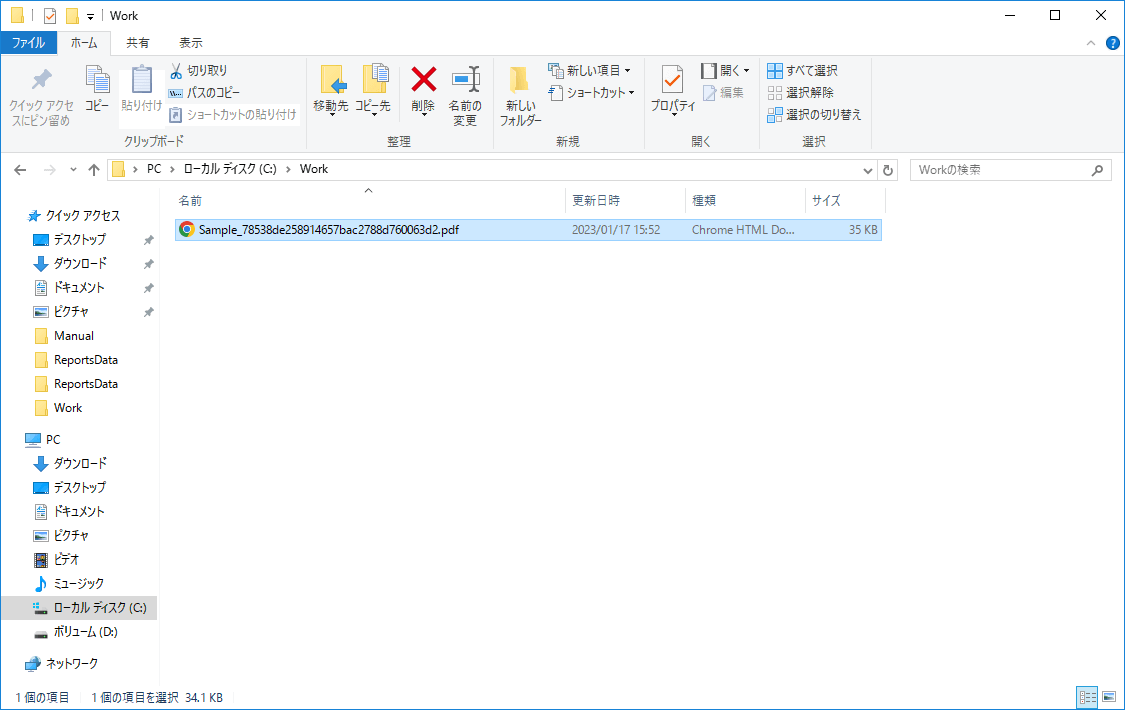Create new folder with 新しいフォルダー
This screenshot has width=1125, height=710.
pyautogui.click(x=520, y=96)
